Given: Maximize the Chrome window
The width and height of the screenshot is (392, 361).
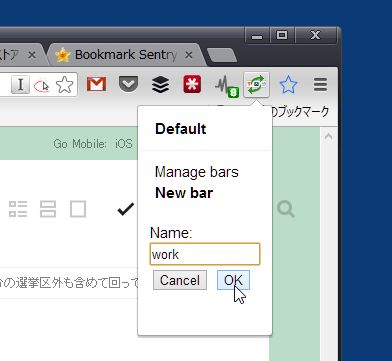Looking at the screenshot, I should pyautogui.click(x=282, y=35).
